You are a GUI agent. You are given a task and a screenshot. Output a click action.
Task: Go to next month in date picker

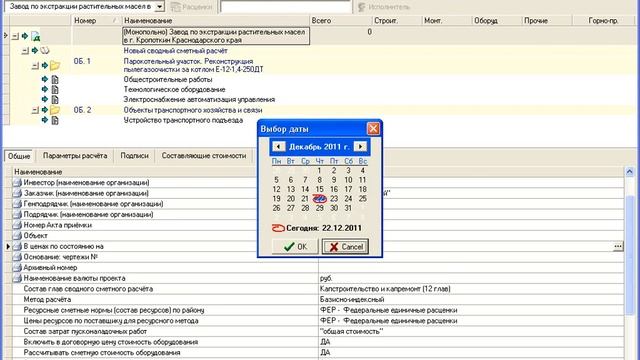pos(360,147)
